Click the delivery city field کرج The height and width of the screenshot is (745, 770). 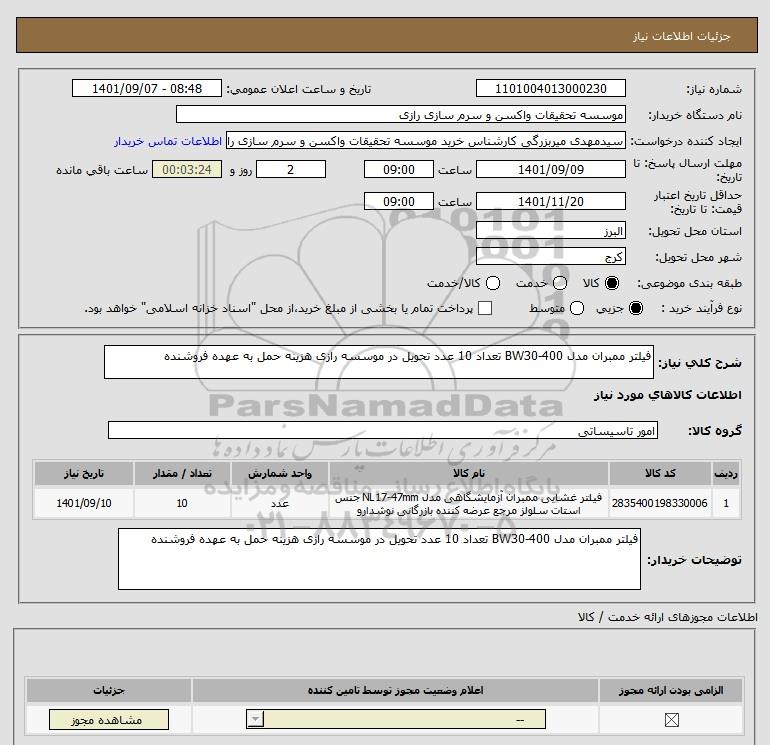pyautogui.click(x=550, y=257)
